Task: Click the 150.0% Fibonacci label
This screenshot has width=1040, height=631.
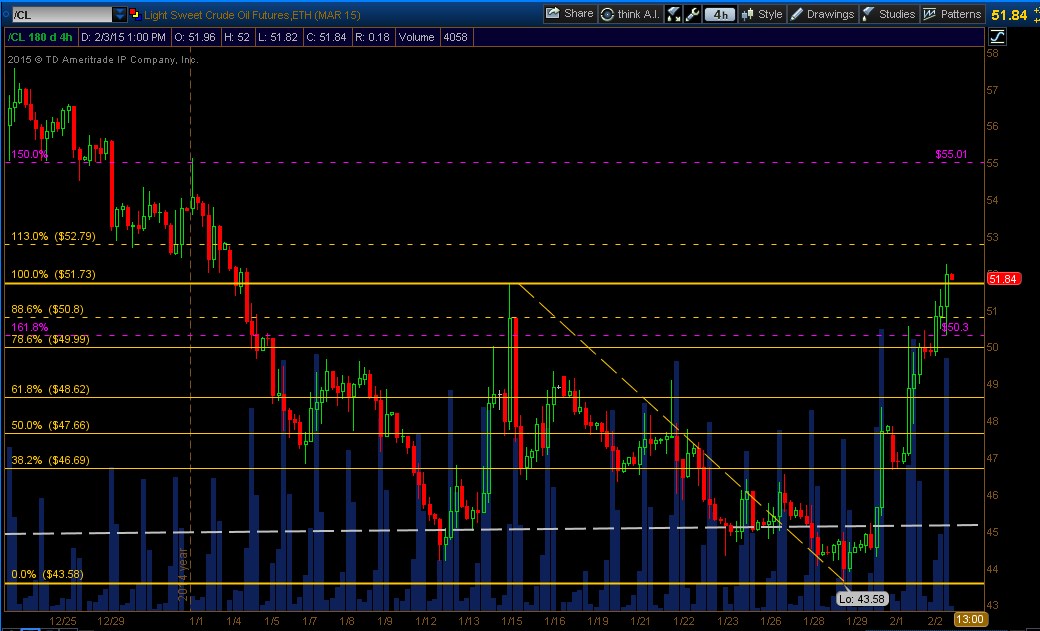Action: point(29,155)
